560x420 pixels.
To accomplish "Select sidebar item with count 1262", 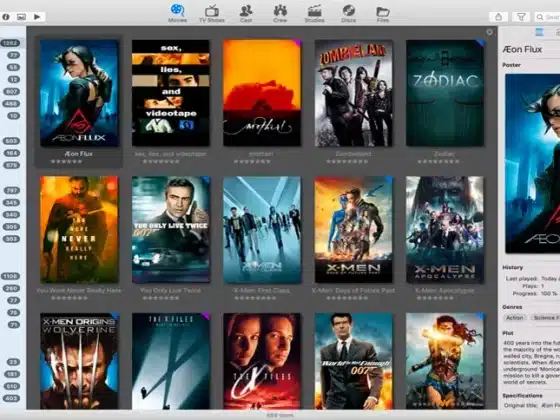I will 10,43.
